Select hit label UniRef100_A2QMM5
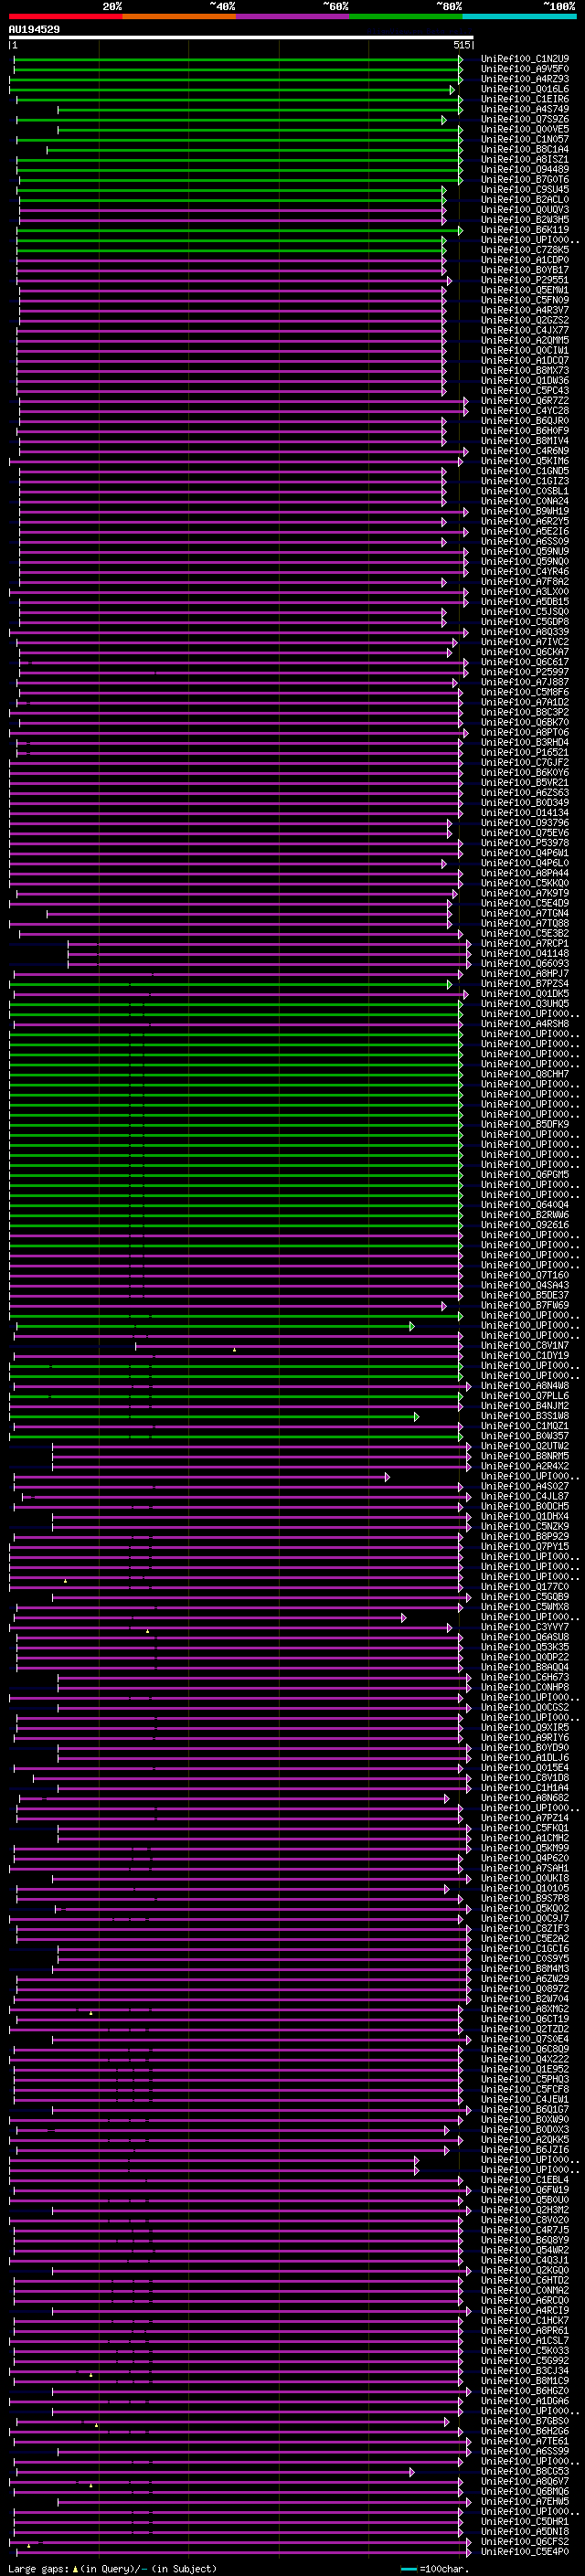 (525, 340)
